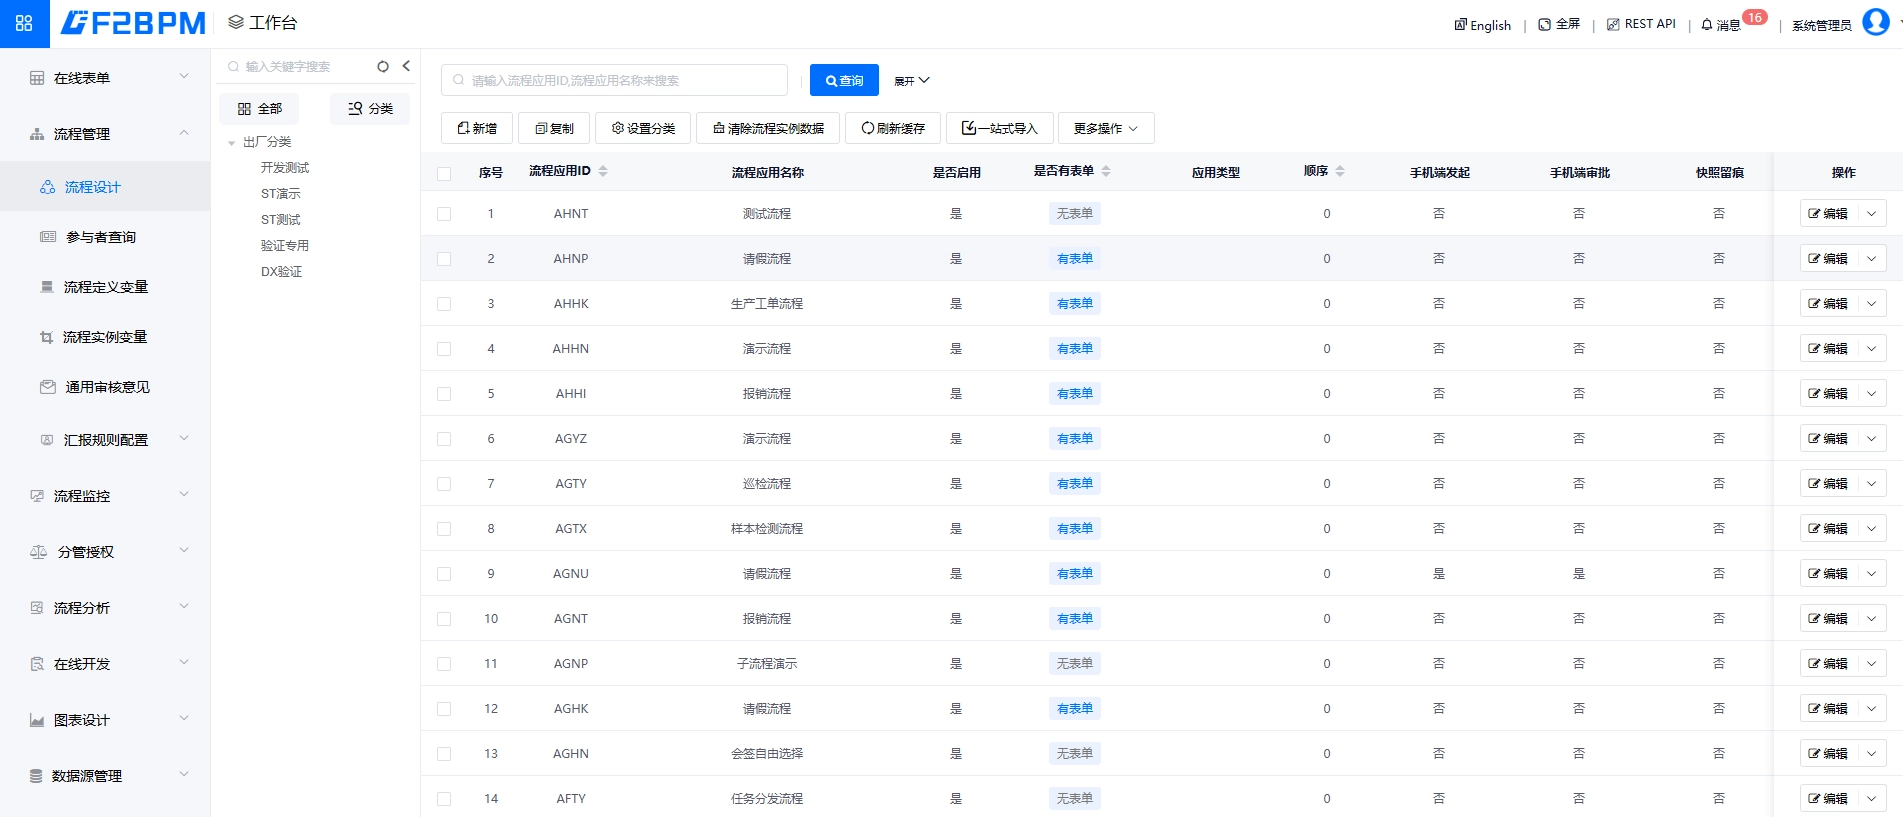Switch to the 全部 tab
This screenshot has height=817, width=1903.
coord(259,108)
